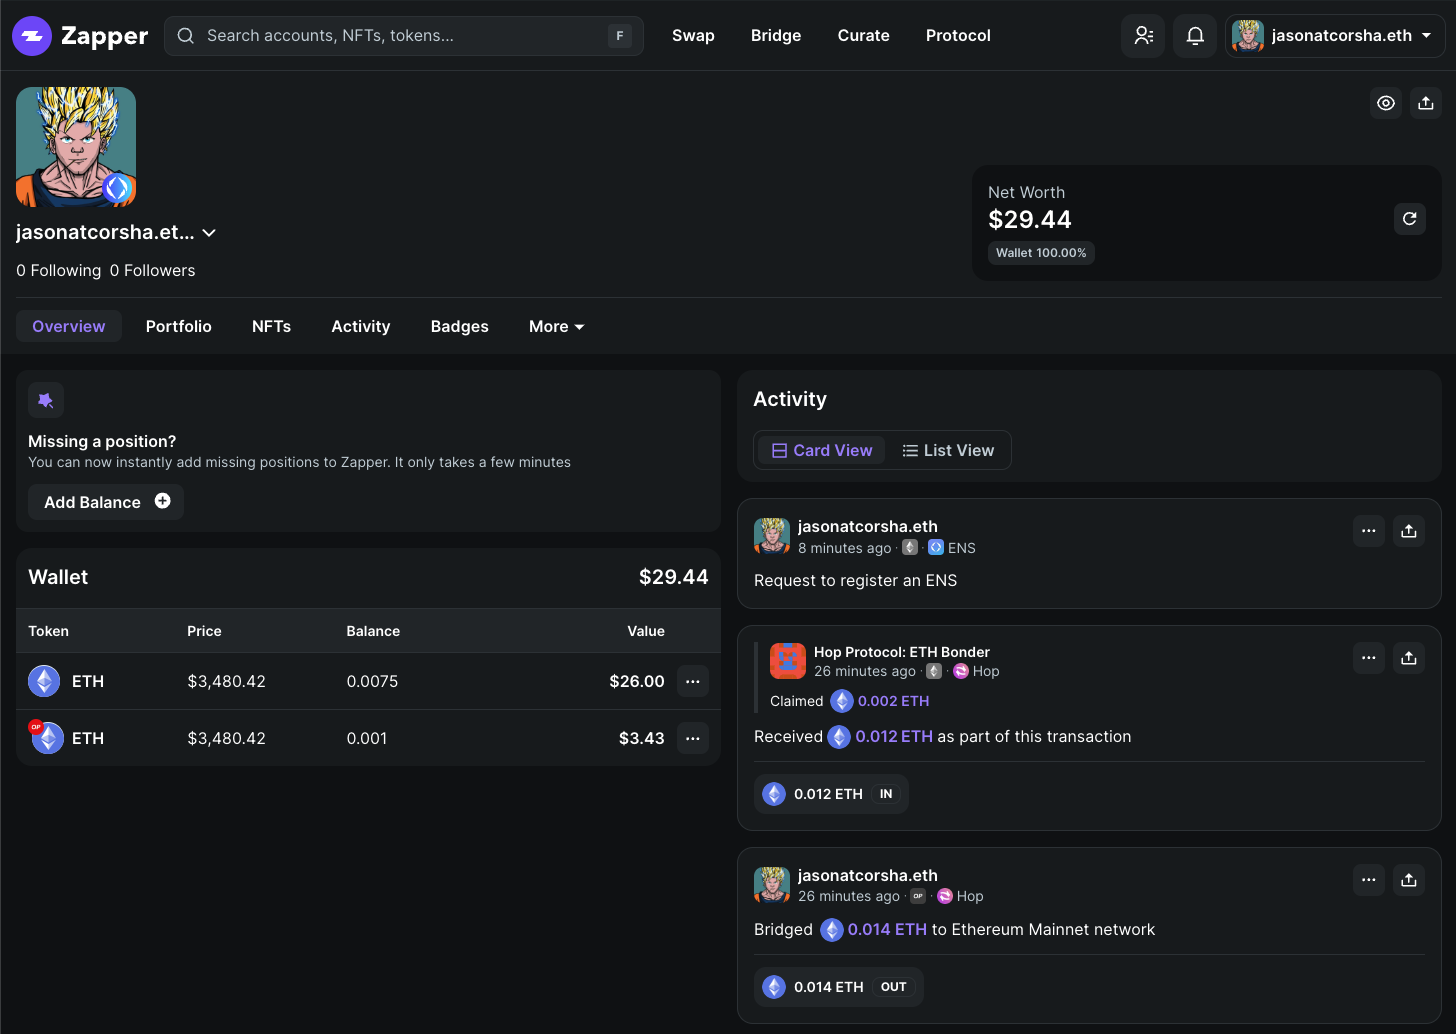The width and height of the screenshot is (1456, 1034).
Task: Click the search accounts, NFTs, tokens field
Action: pyautogui.click(x=404, y=36)
